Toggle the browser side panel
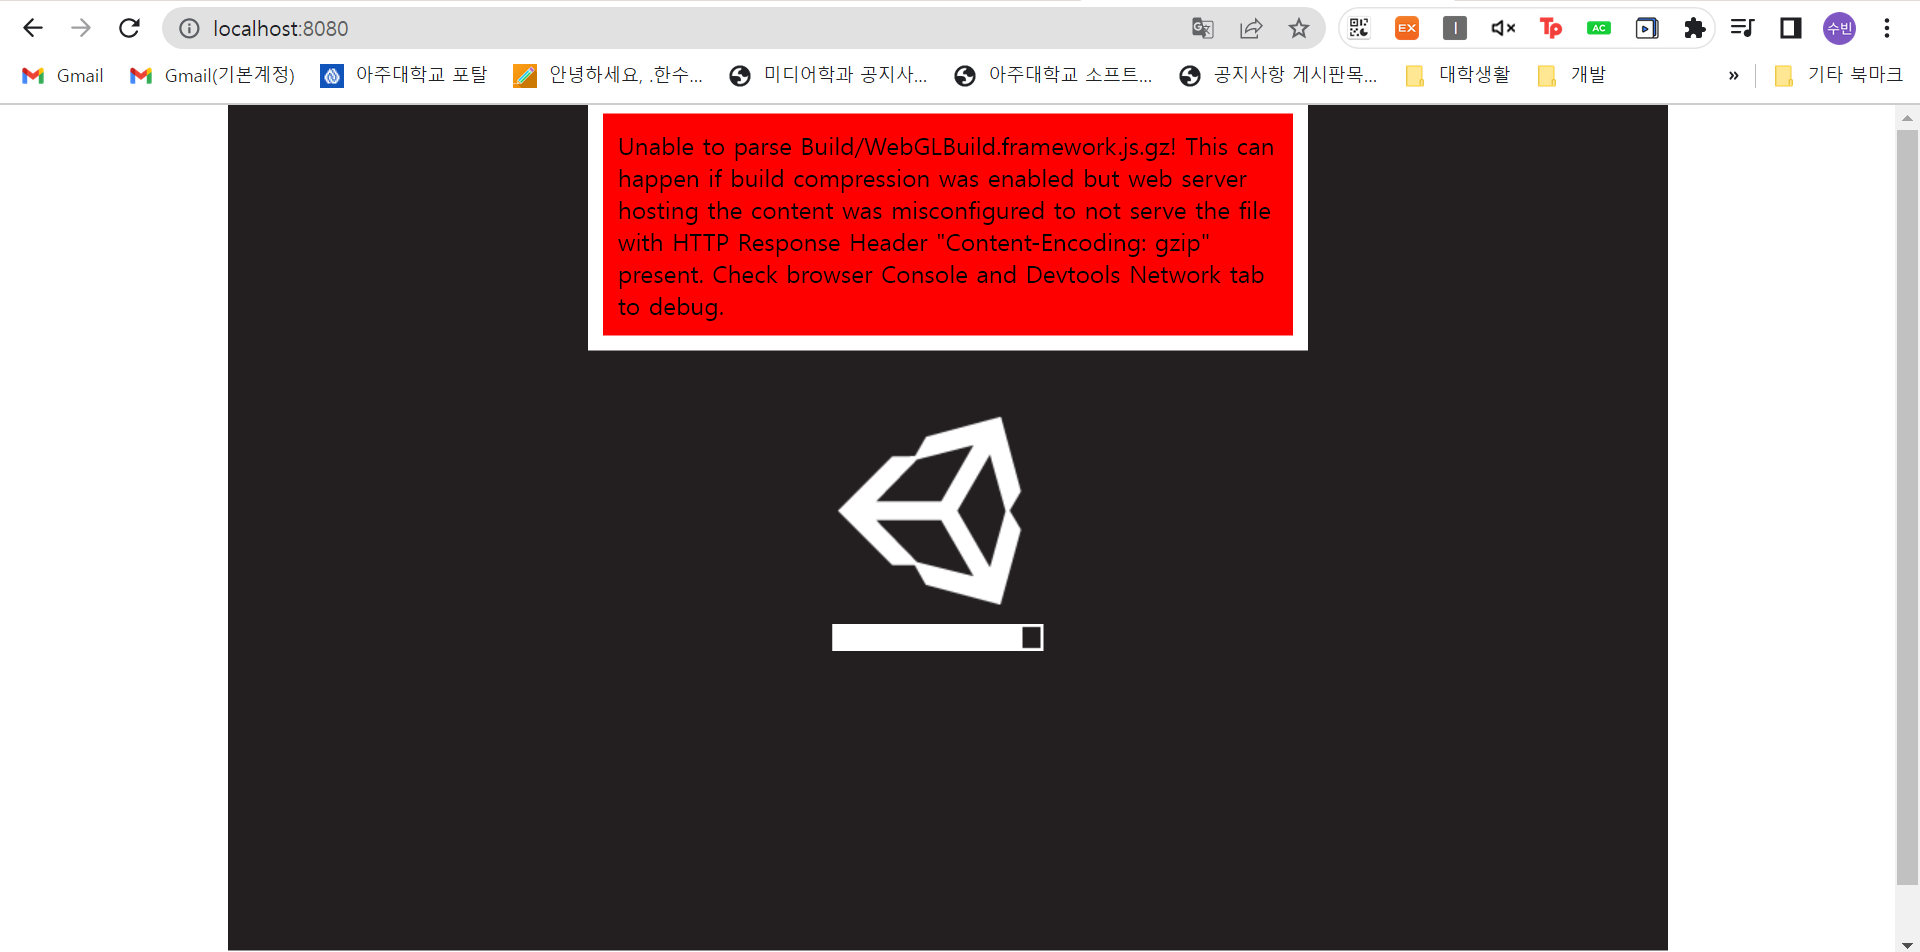Screen dimensions: 1920x952 [x=1791, y=28]
